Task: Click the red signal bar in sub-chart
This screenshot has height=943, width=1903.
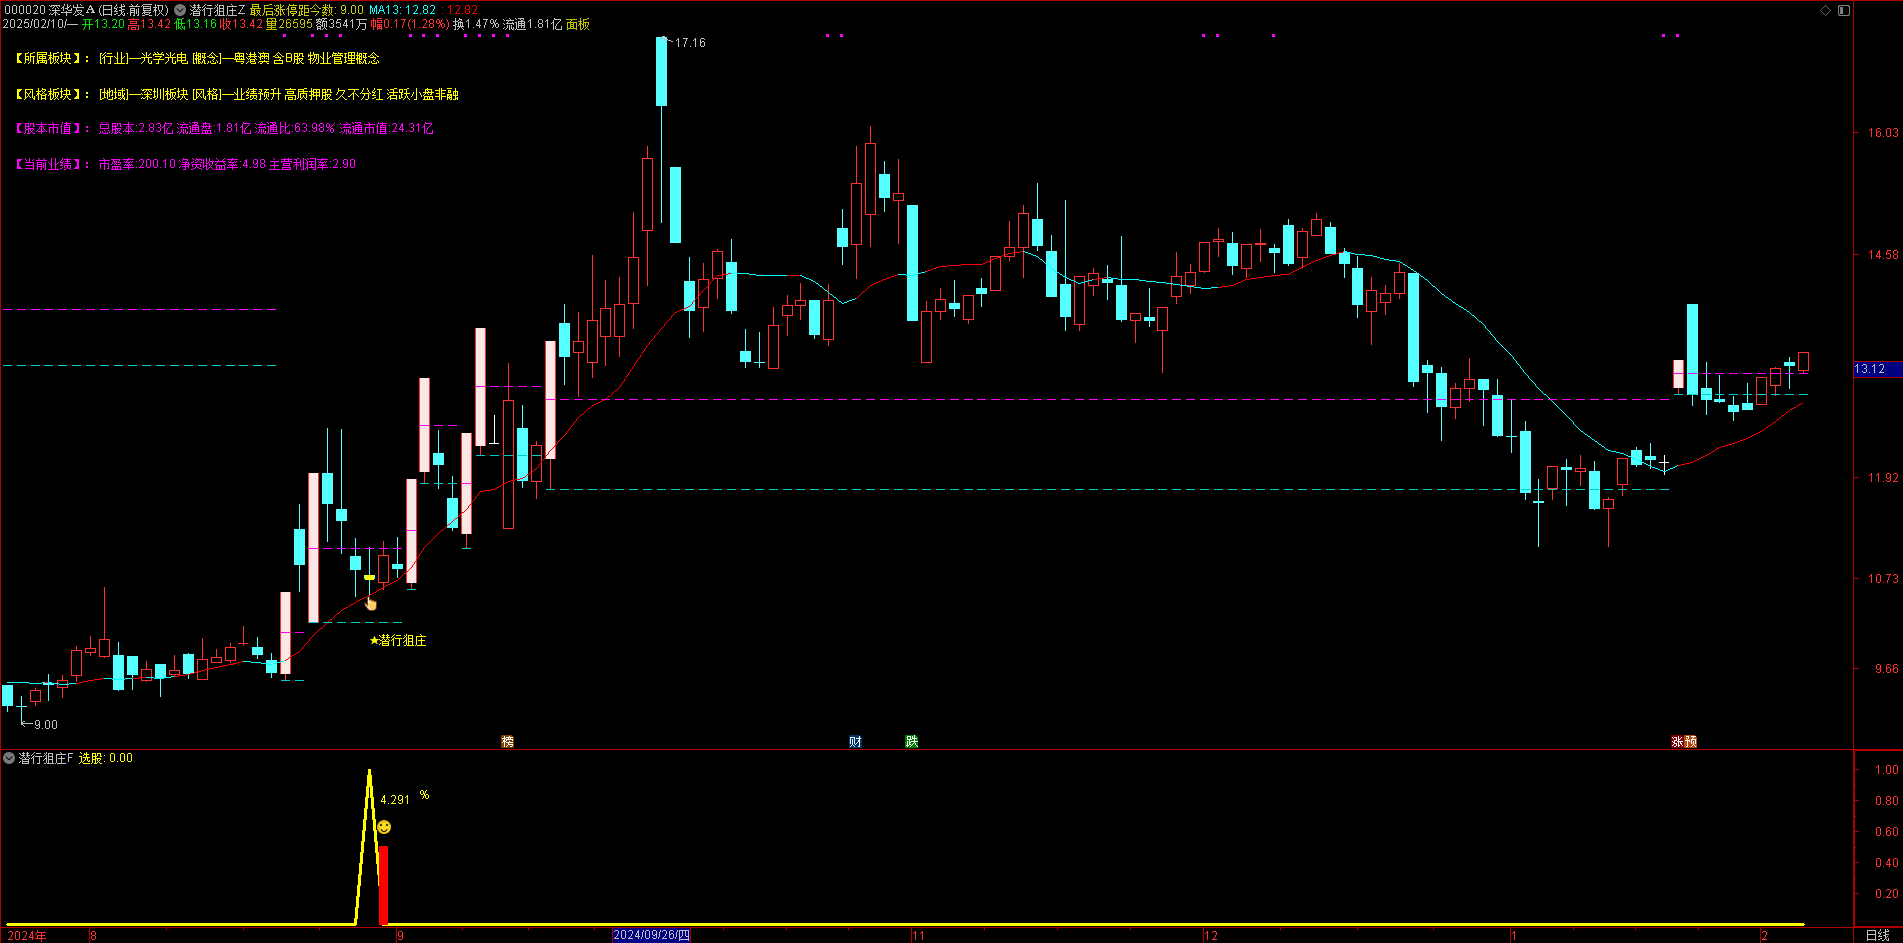Action: click(x=383, y=885)
